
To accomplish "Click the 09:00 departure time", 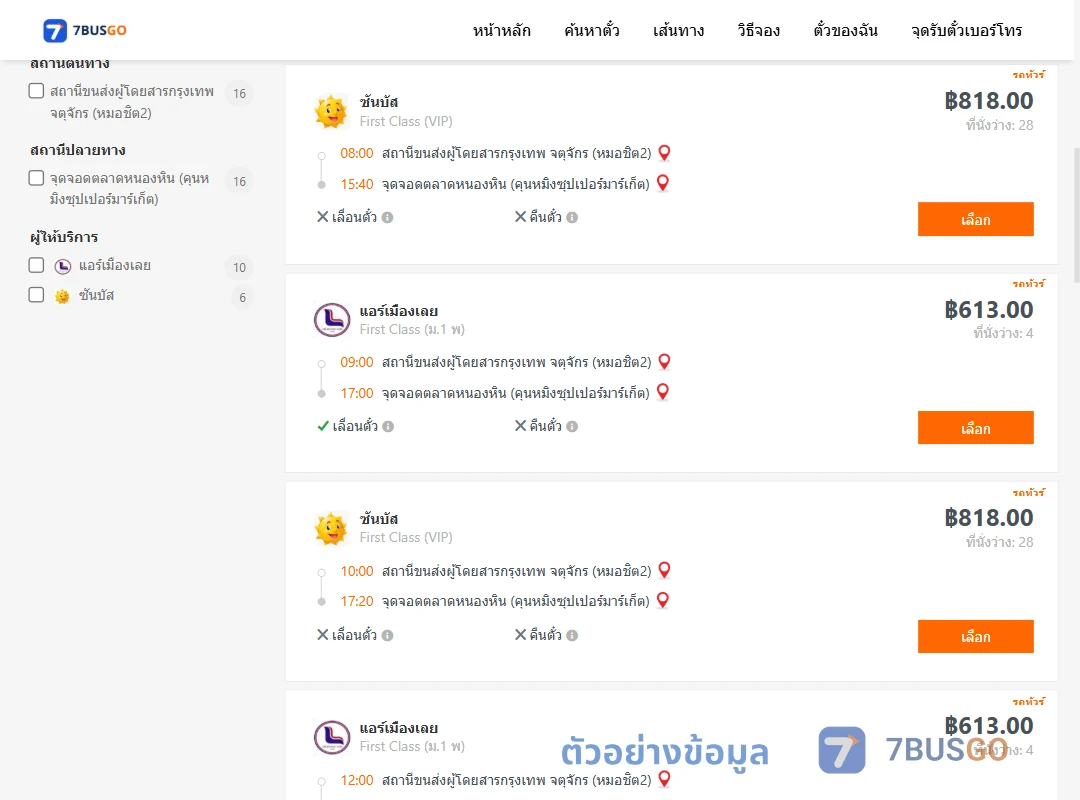I will pyautogui.click(x=357, y=362).
